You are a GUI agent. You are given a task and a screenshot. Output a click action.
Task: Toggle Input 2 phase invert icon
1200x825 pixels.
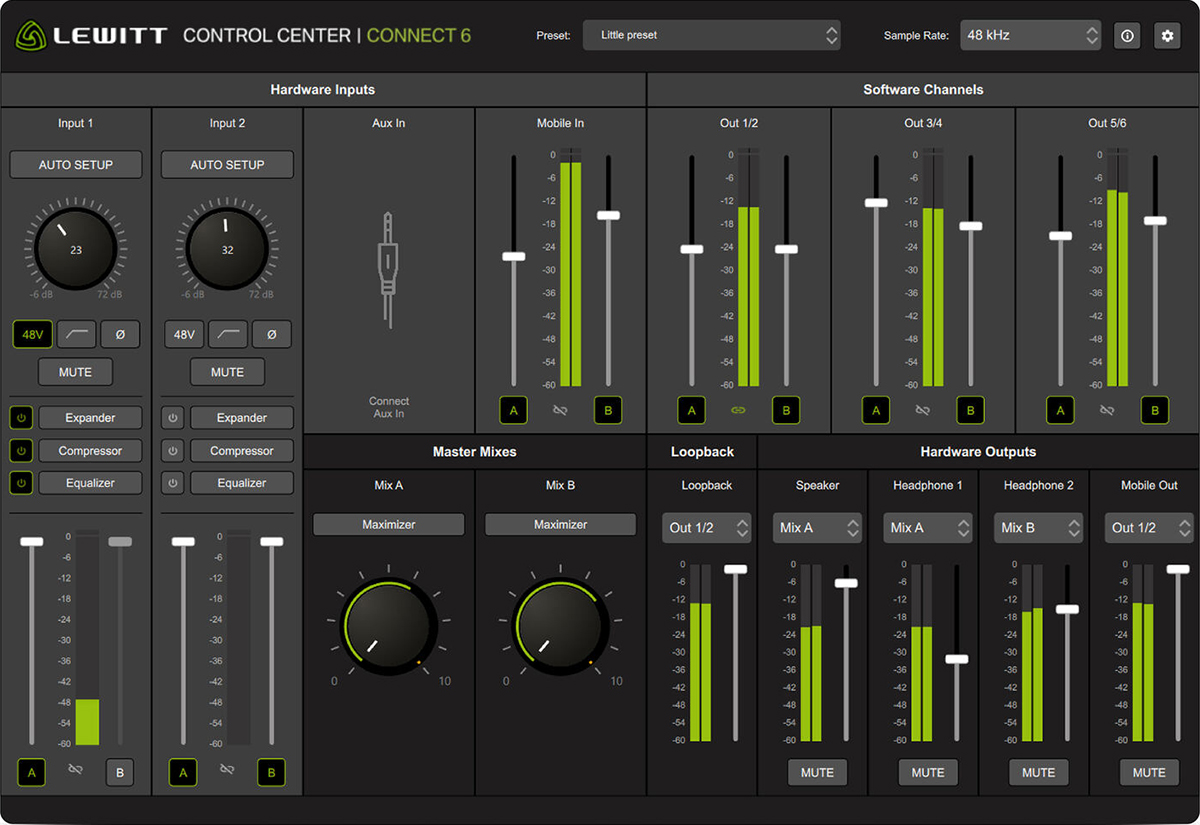(272, 334)
